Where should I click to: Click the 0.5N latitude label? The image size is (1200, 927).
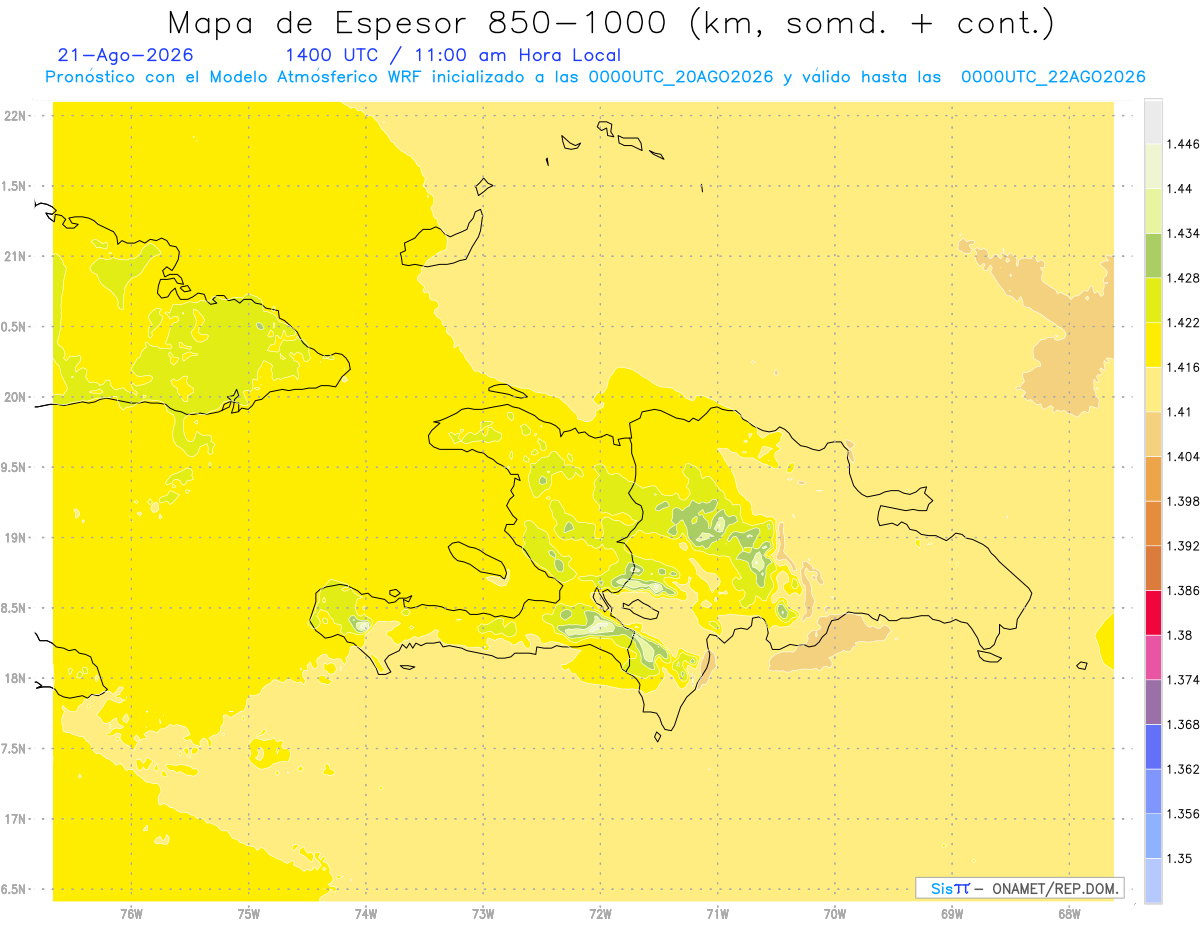15,327
